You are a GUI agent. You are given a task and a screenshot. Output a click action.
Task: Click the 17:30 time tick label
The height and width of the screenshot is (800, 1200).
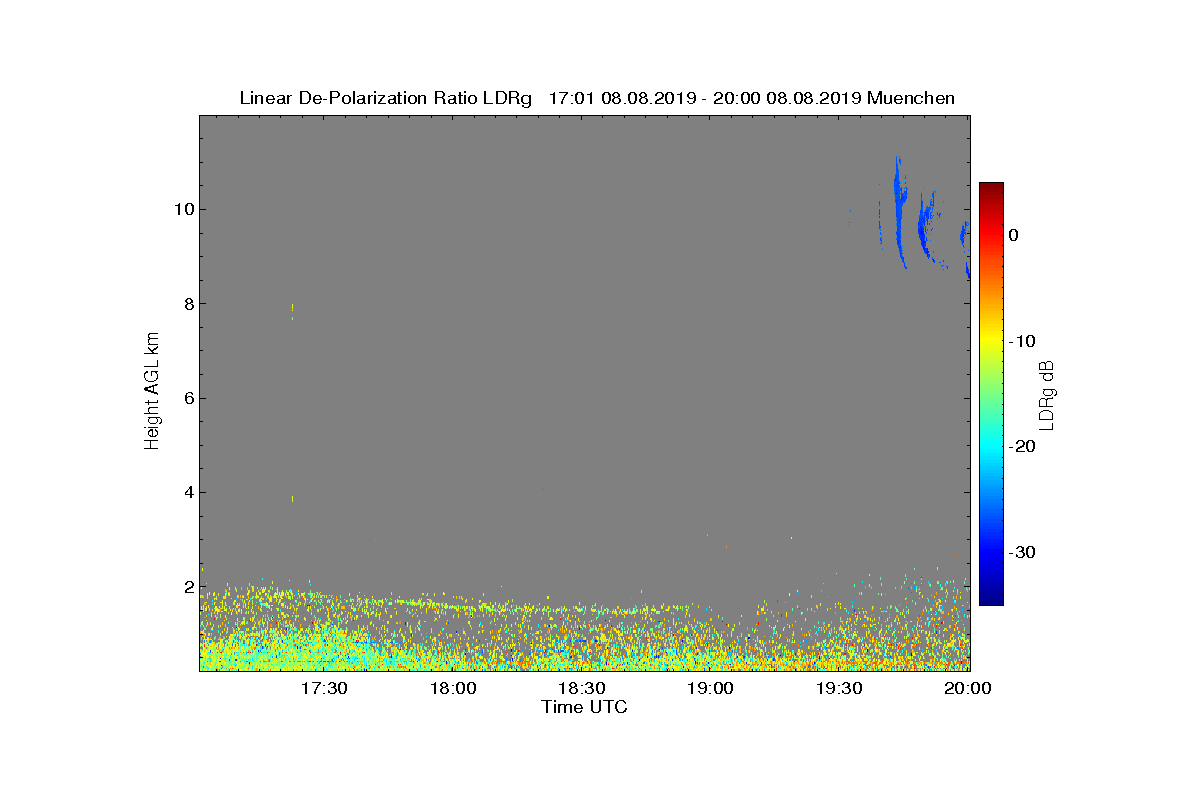(x=325, y=688)
